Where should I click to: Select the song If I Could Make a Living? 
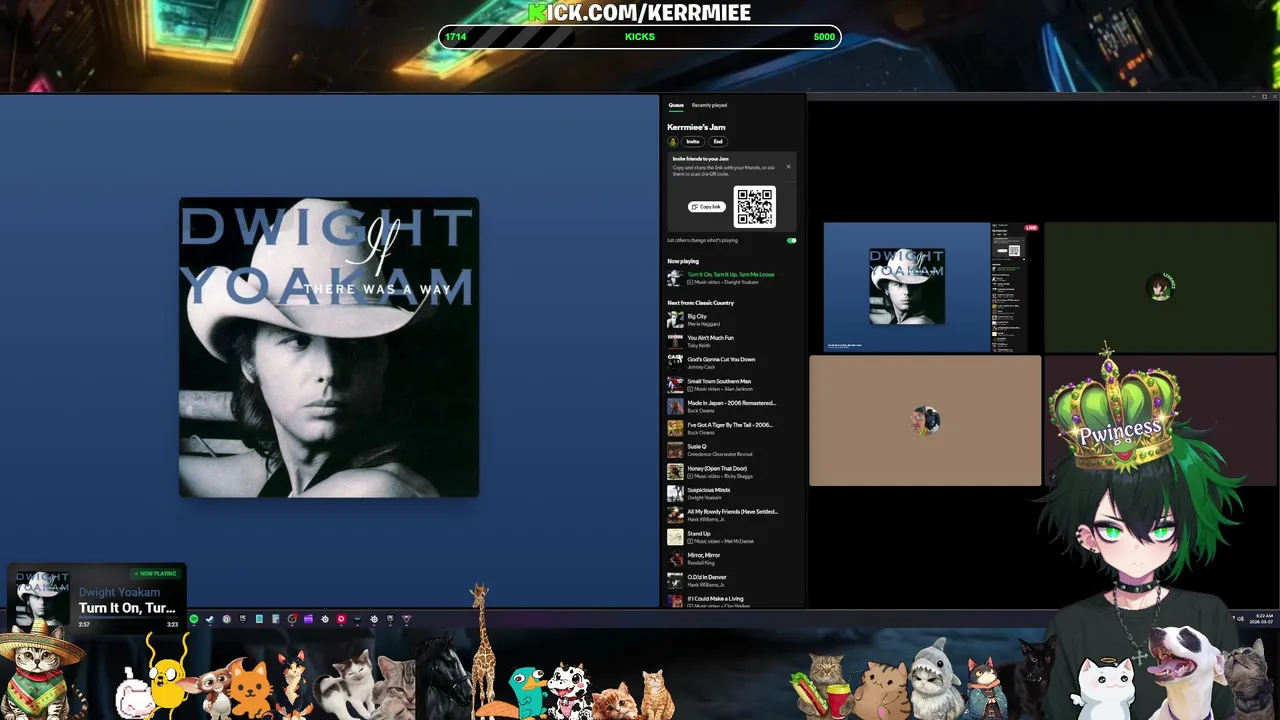click(715, 599)
